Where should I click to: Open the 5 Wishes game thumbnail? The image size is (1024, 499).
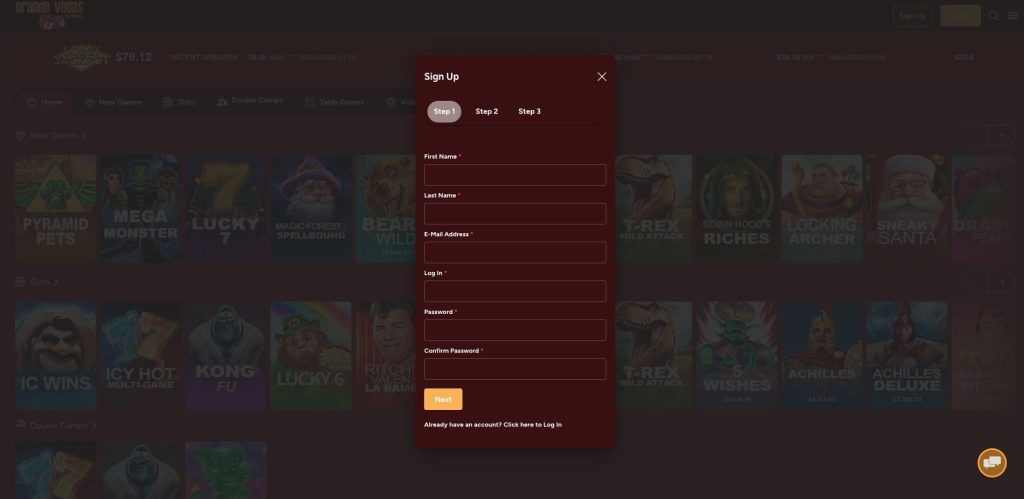coord(736,355)
